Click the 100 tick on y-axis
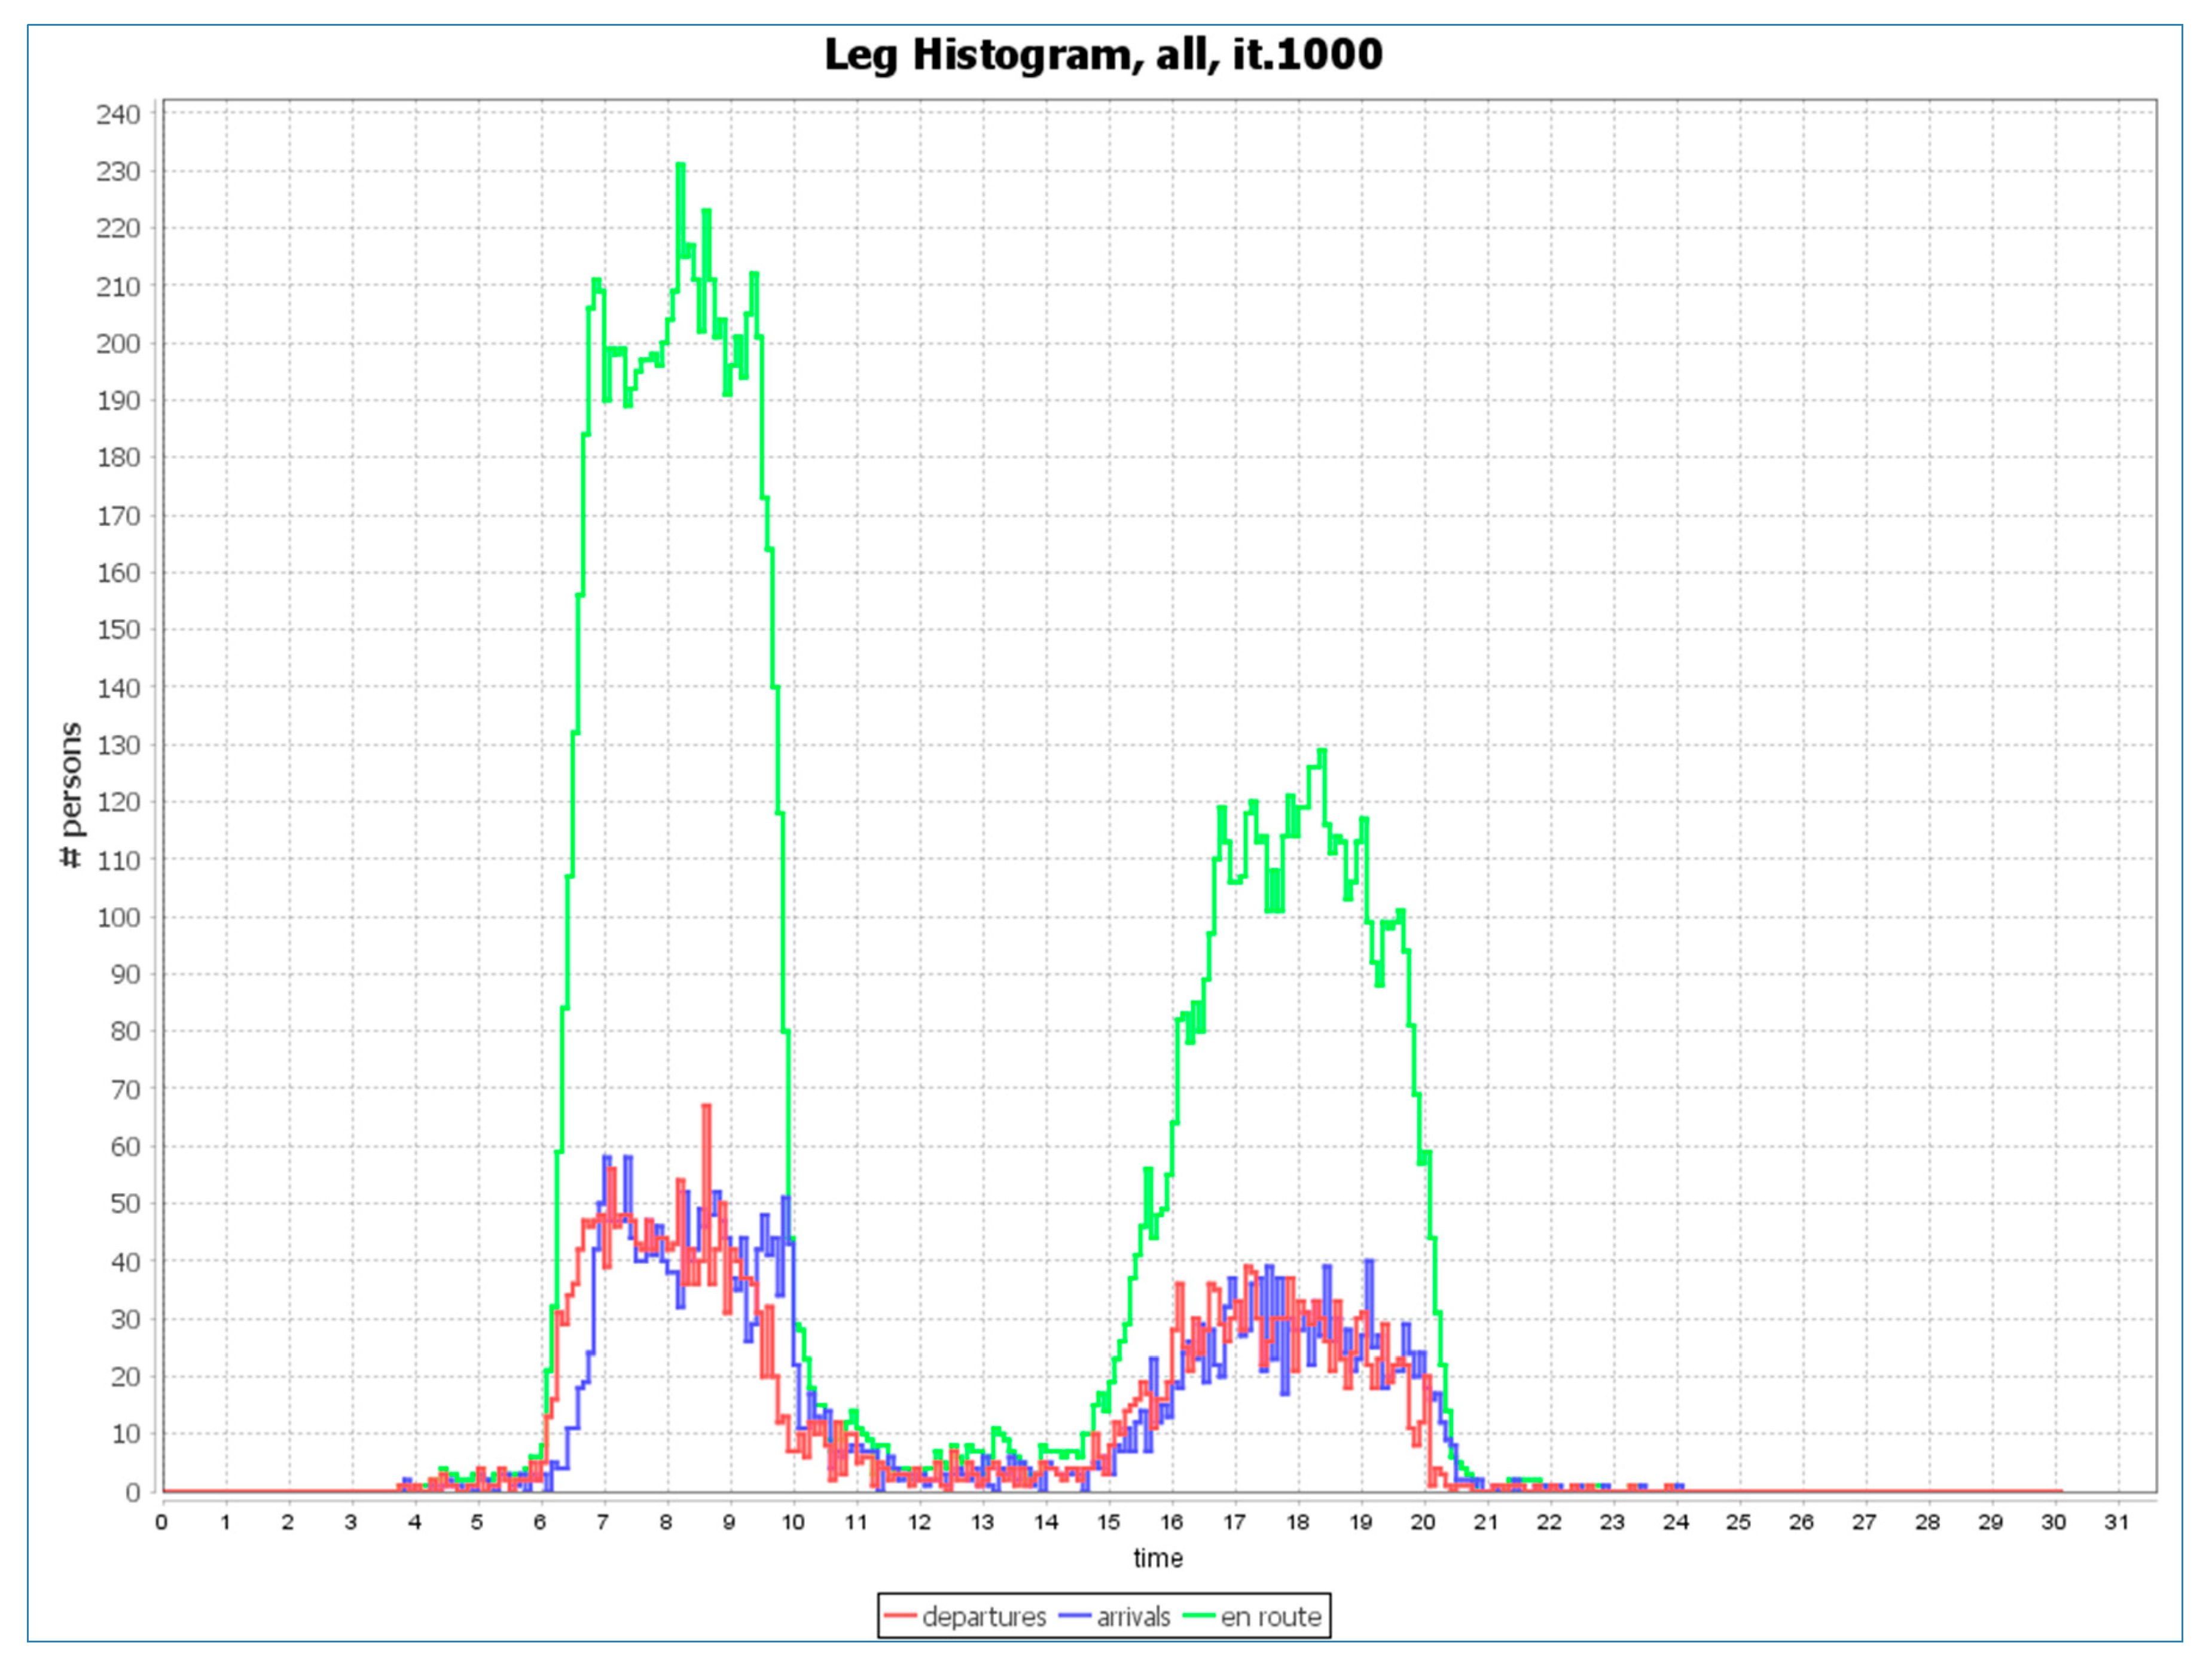The height and width of the screenshot is (1661, 2212). pyautogui.click(x=119, y=917)
